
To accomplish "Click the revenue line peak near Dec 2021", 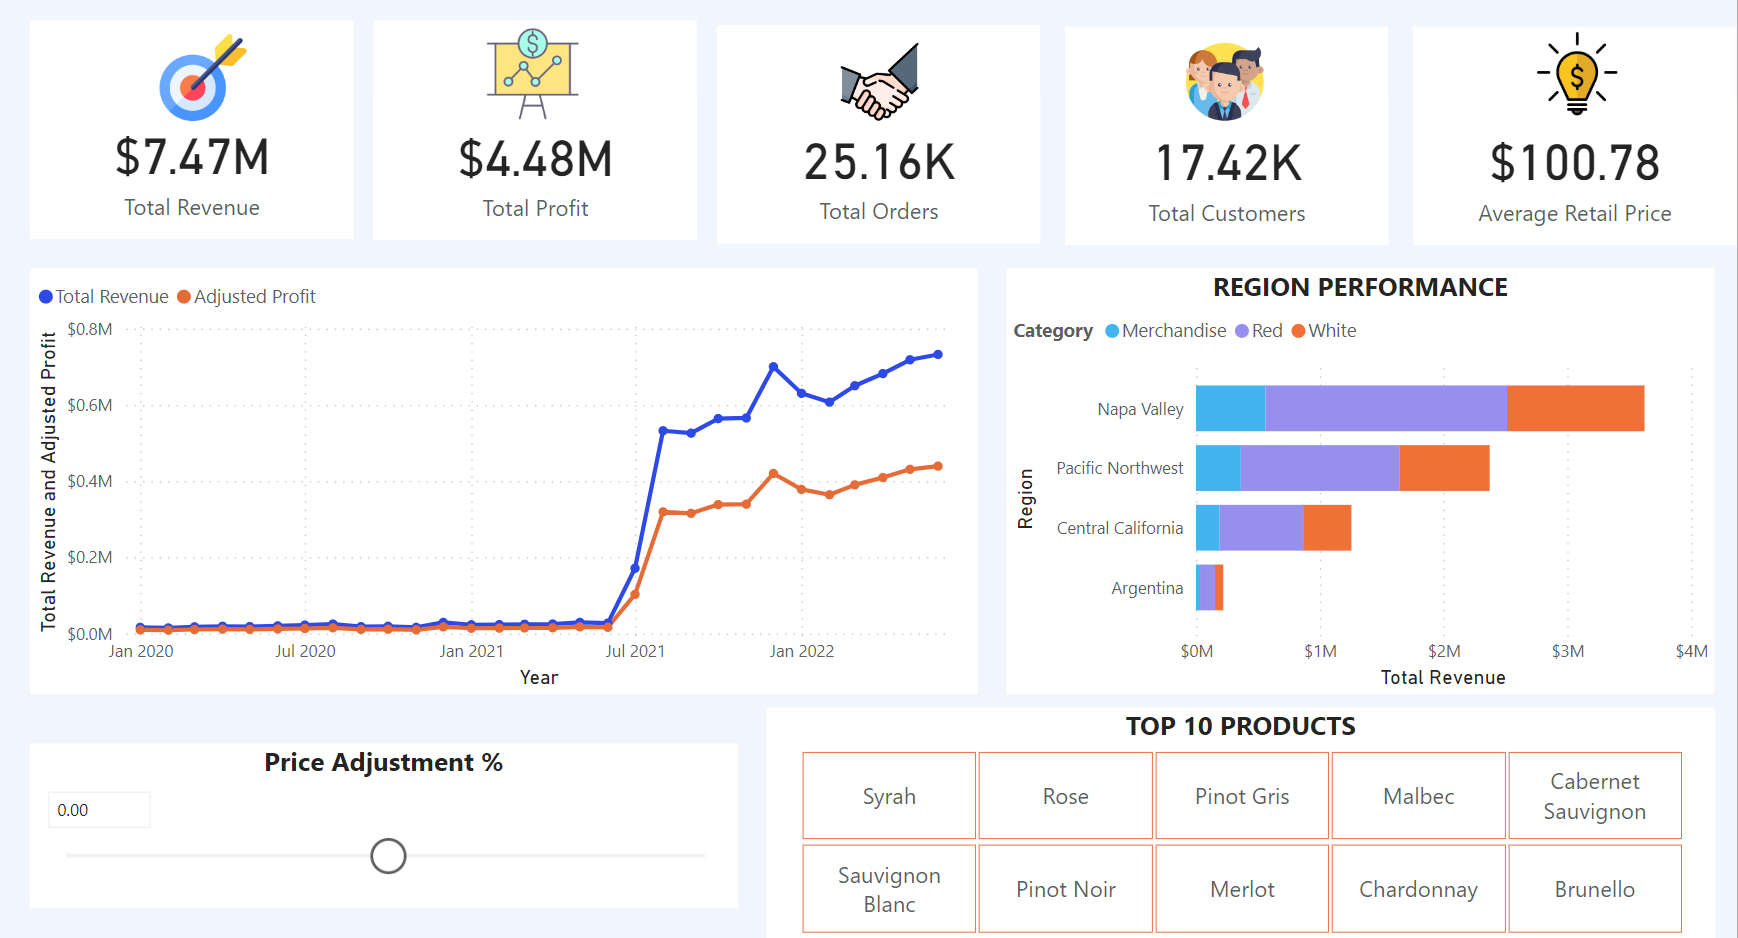I will tap(773, 367).
